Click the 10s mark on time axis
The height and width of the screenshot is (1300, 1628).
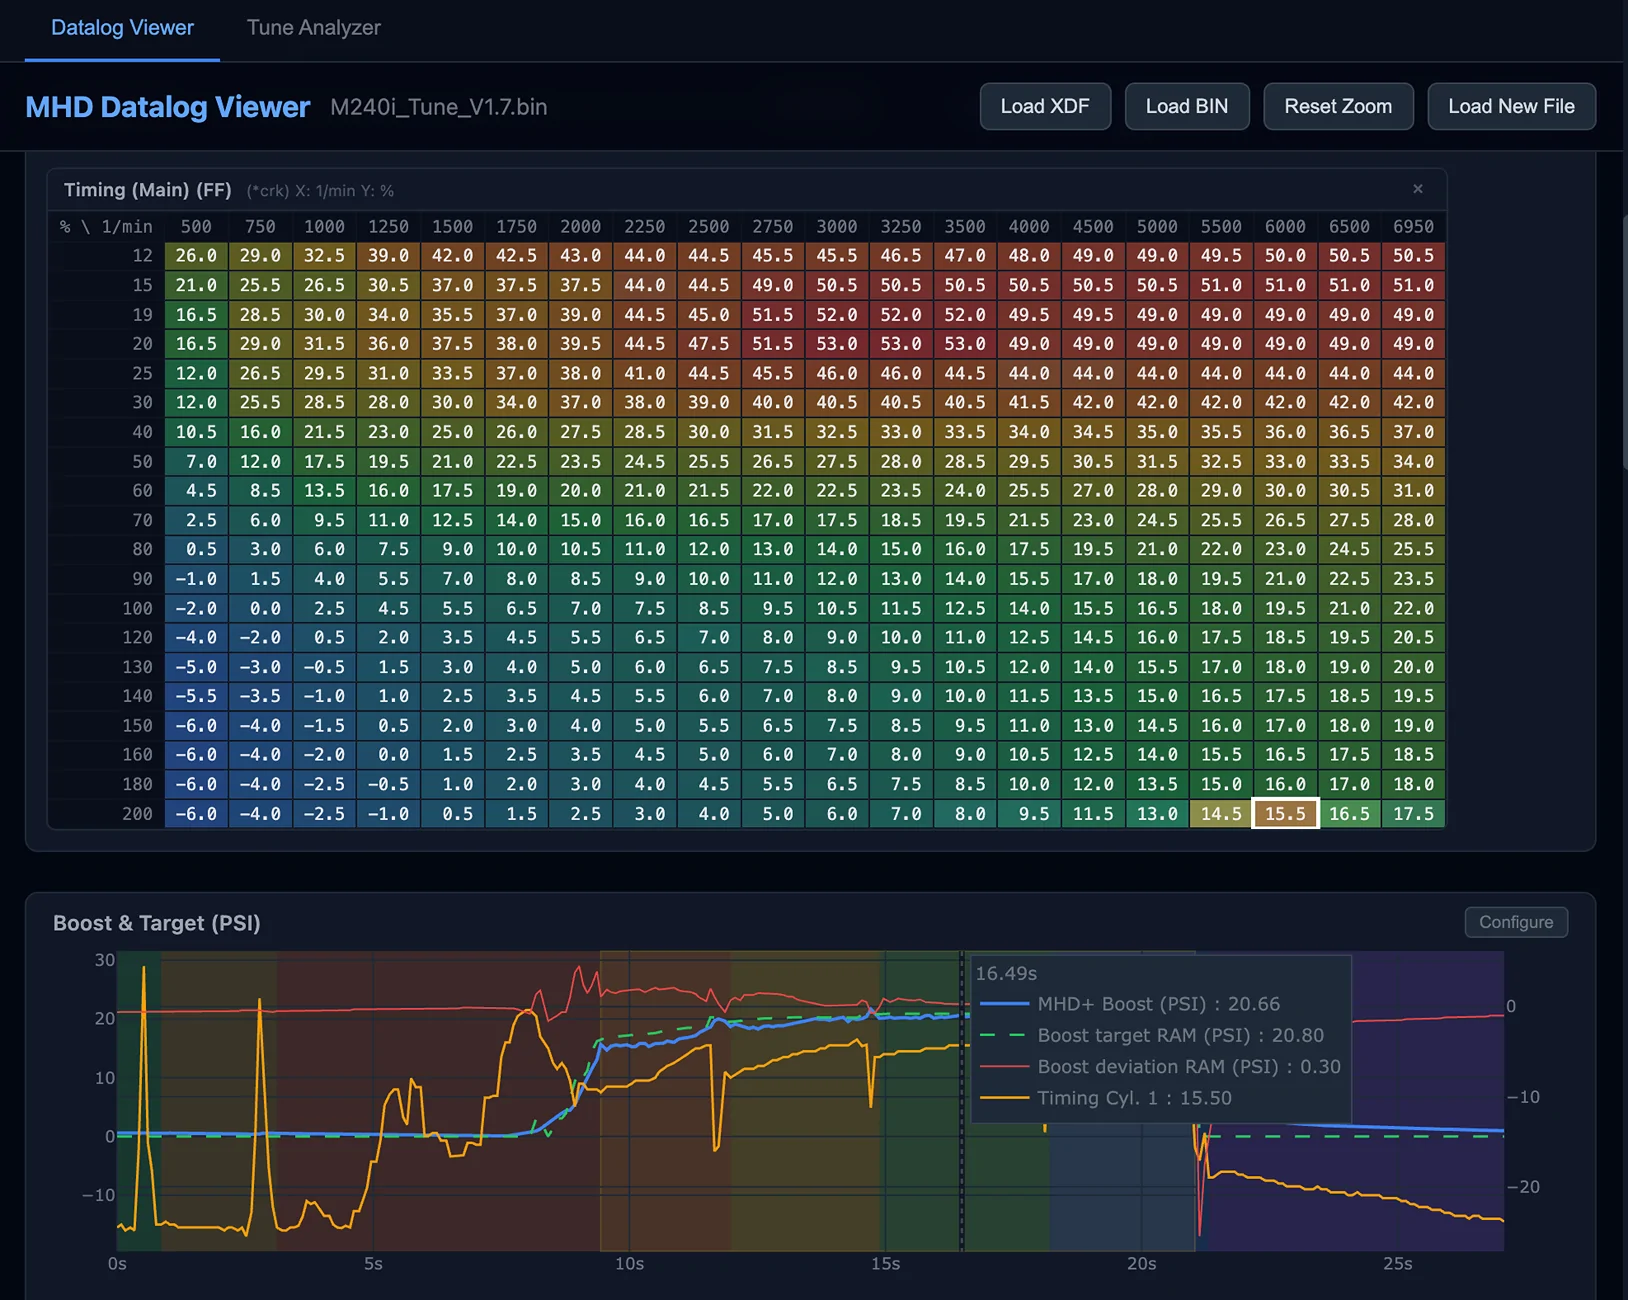[629, 1264]
